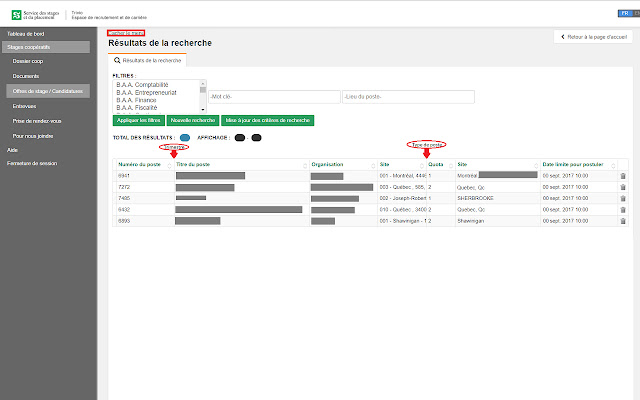Go to Documents in the sidebar
640x400 pixels.
tap(26, 76)
